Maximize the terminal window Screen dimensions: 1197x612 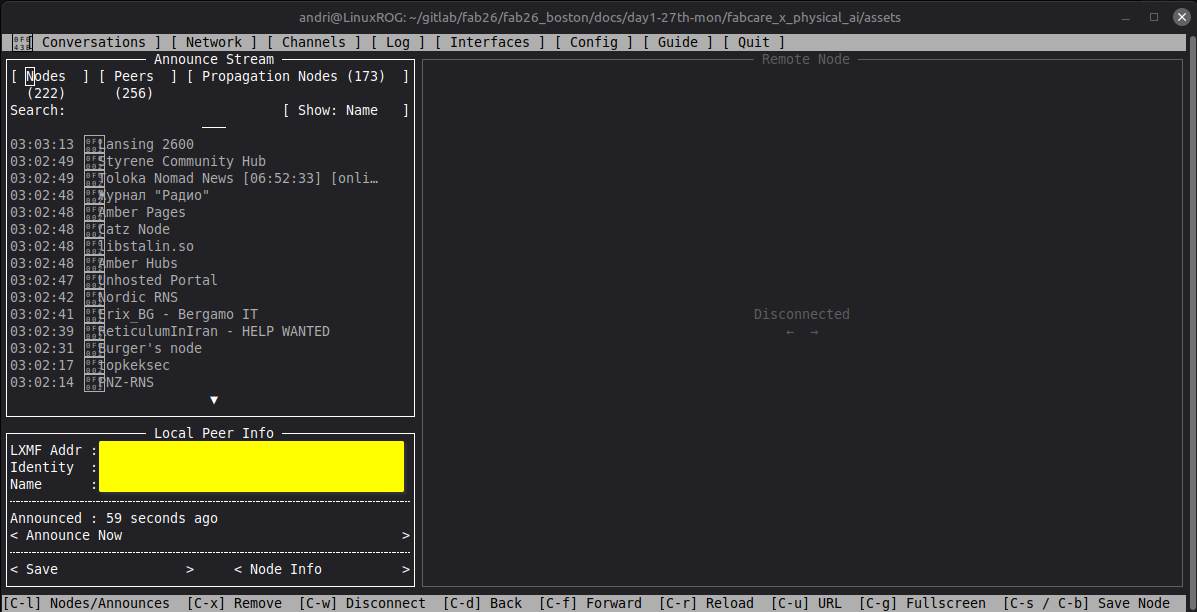point(1154,17)
